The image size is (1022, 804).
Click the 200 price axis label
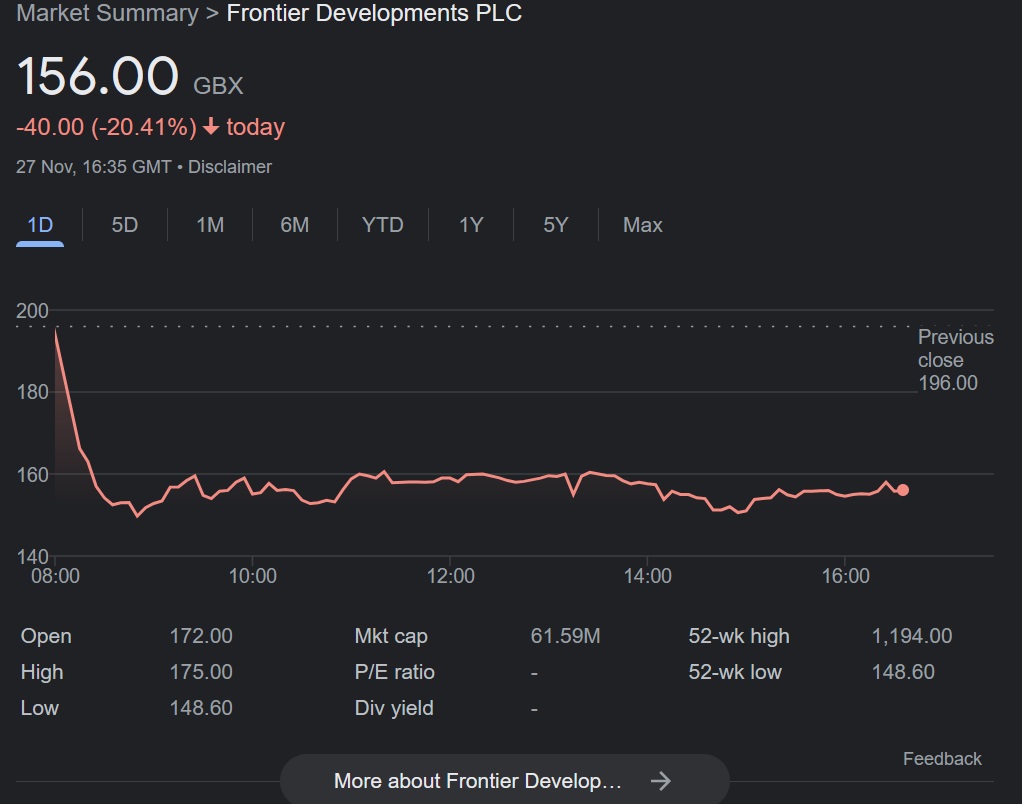(x=33, y=311)
